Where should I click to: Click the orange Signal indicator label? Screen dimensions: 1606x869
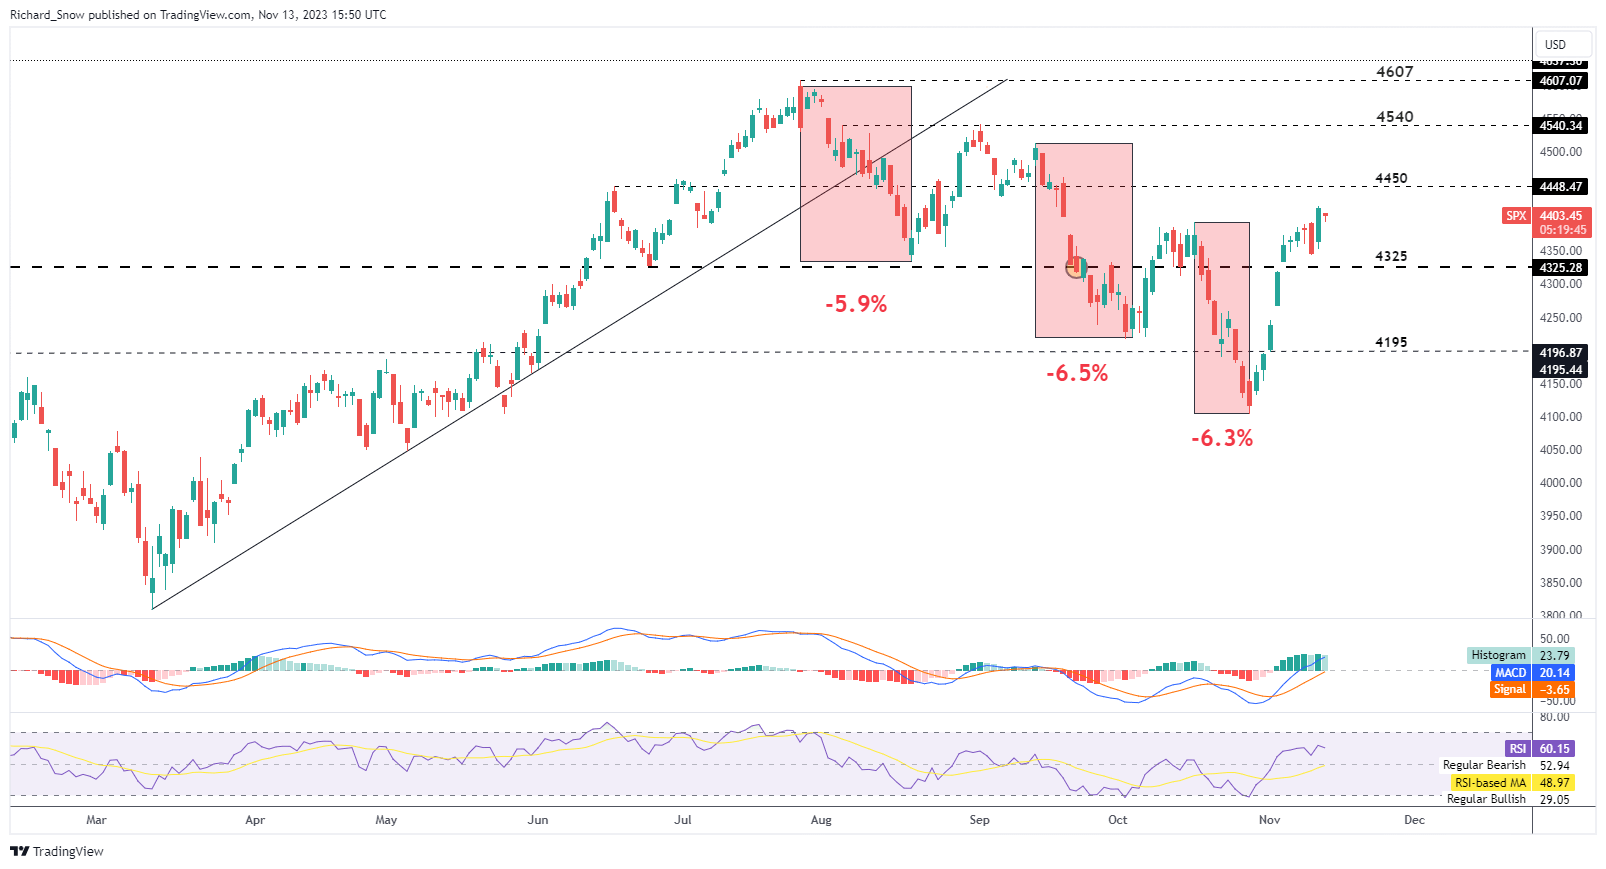1510,689
